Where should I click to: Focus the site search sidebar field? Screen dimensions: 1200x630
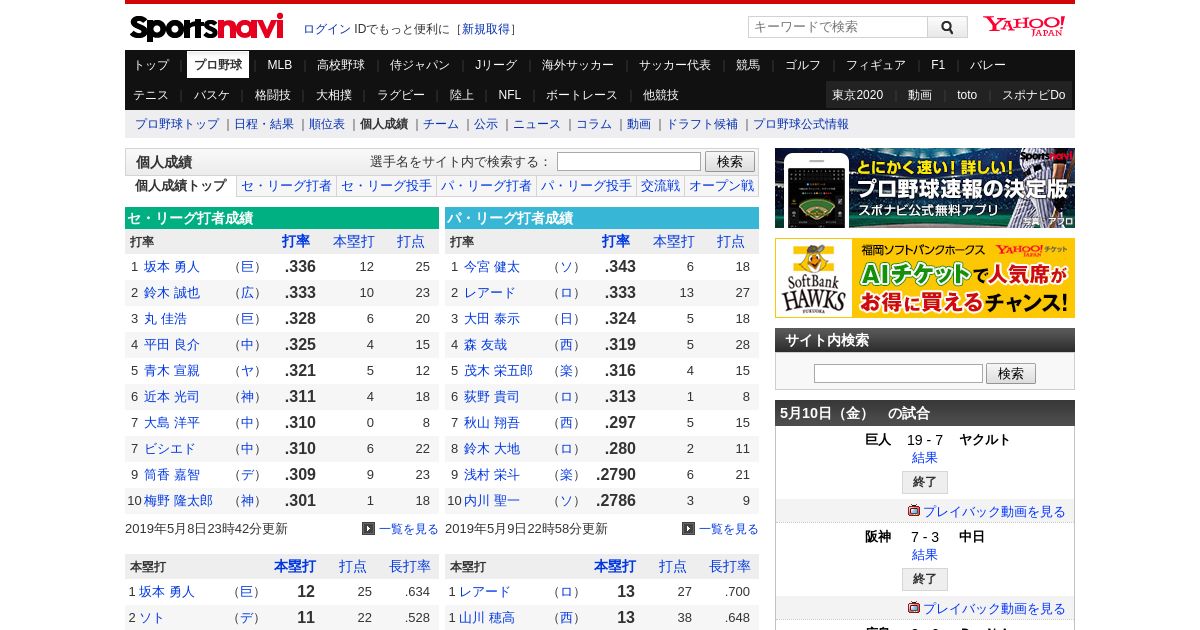(898, 373)
